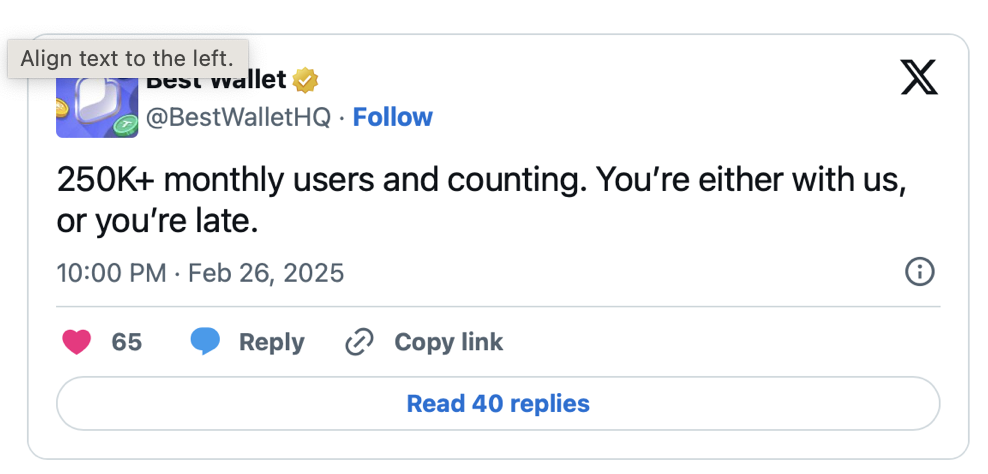Choose the Reply text label

pyautogui.click(x=272, y=342)
